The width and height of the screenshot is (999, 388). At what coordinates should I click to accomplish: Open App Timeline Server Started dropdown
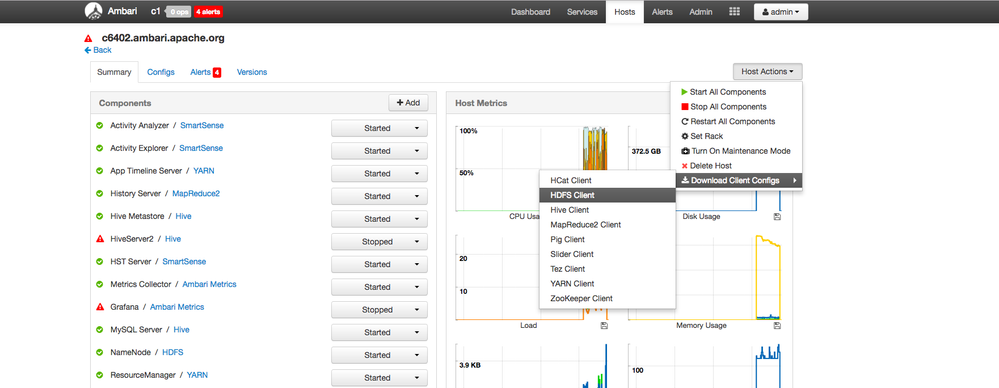click(379, 173)
